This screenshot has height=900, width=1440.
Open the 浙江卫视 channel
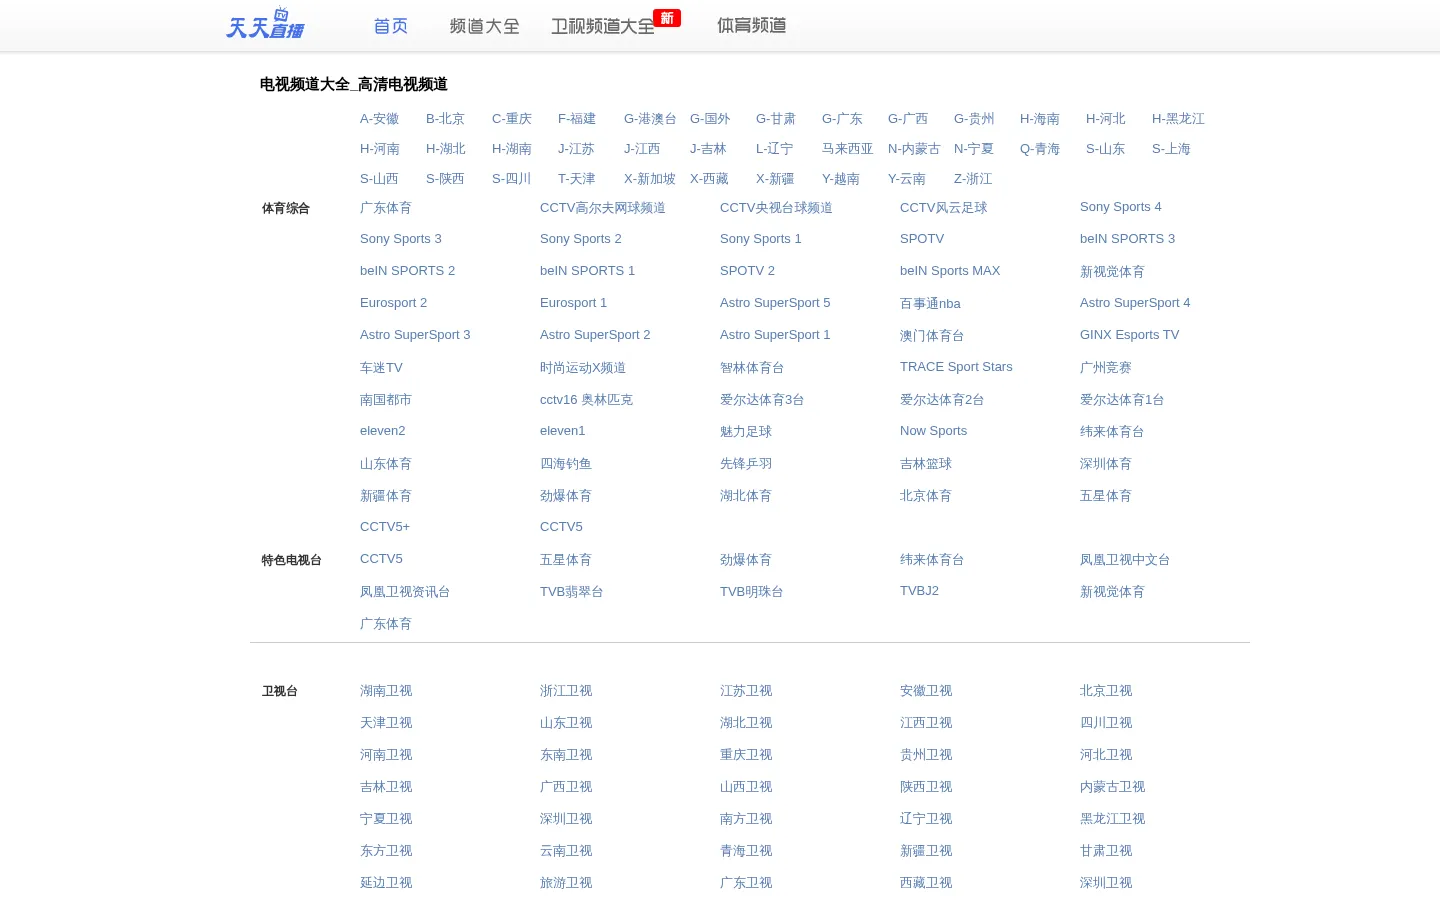(x=566, y=691)
